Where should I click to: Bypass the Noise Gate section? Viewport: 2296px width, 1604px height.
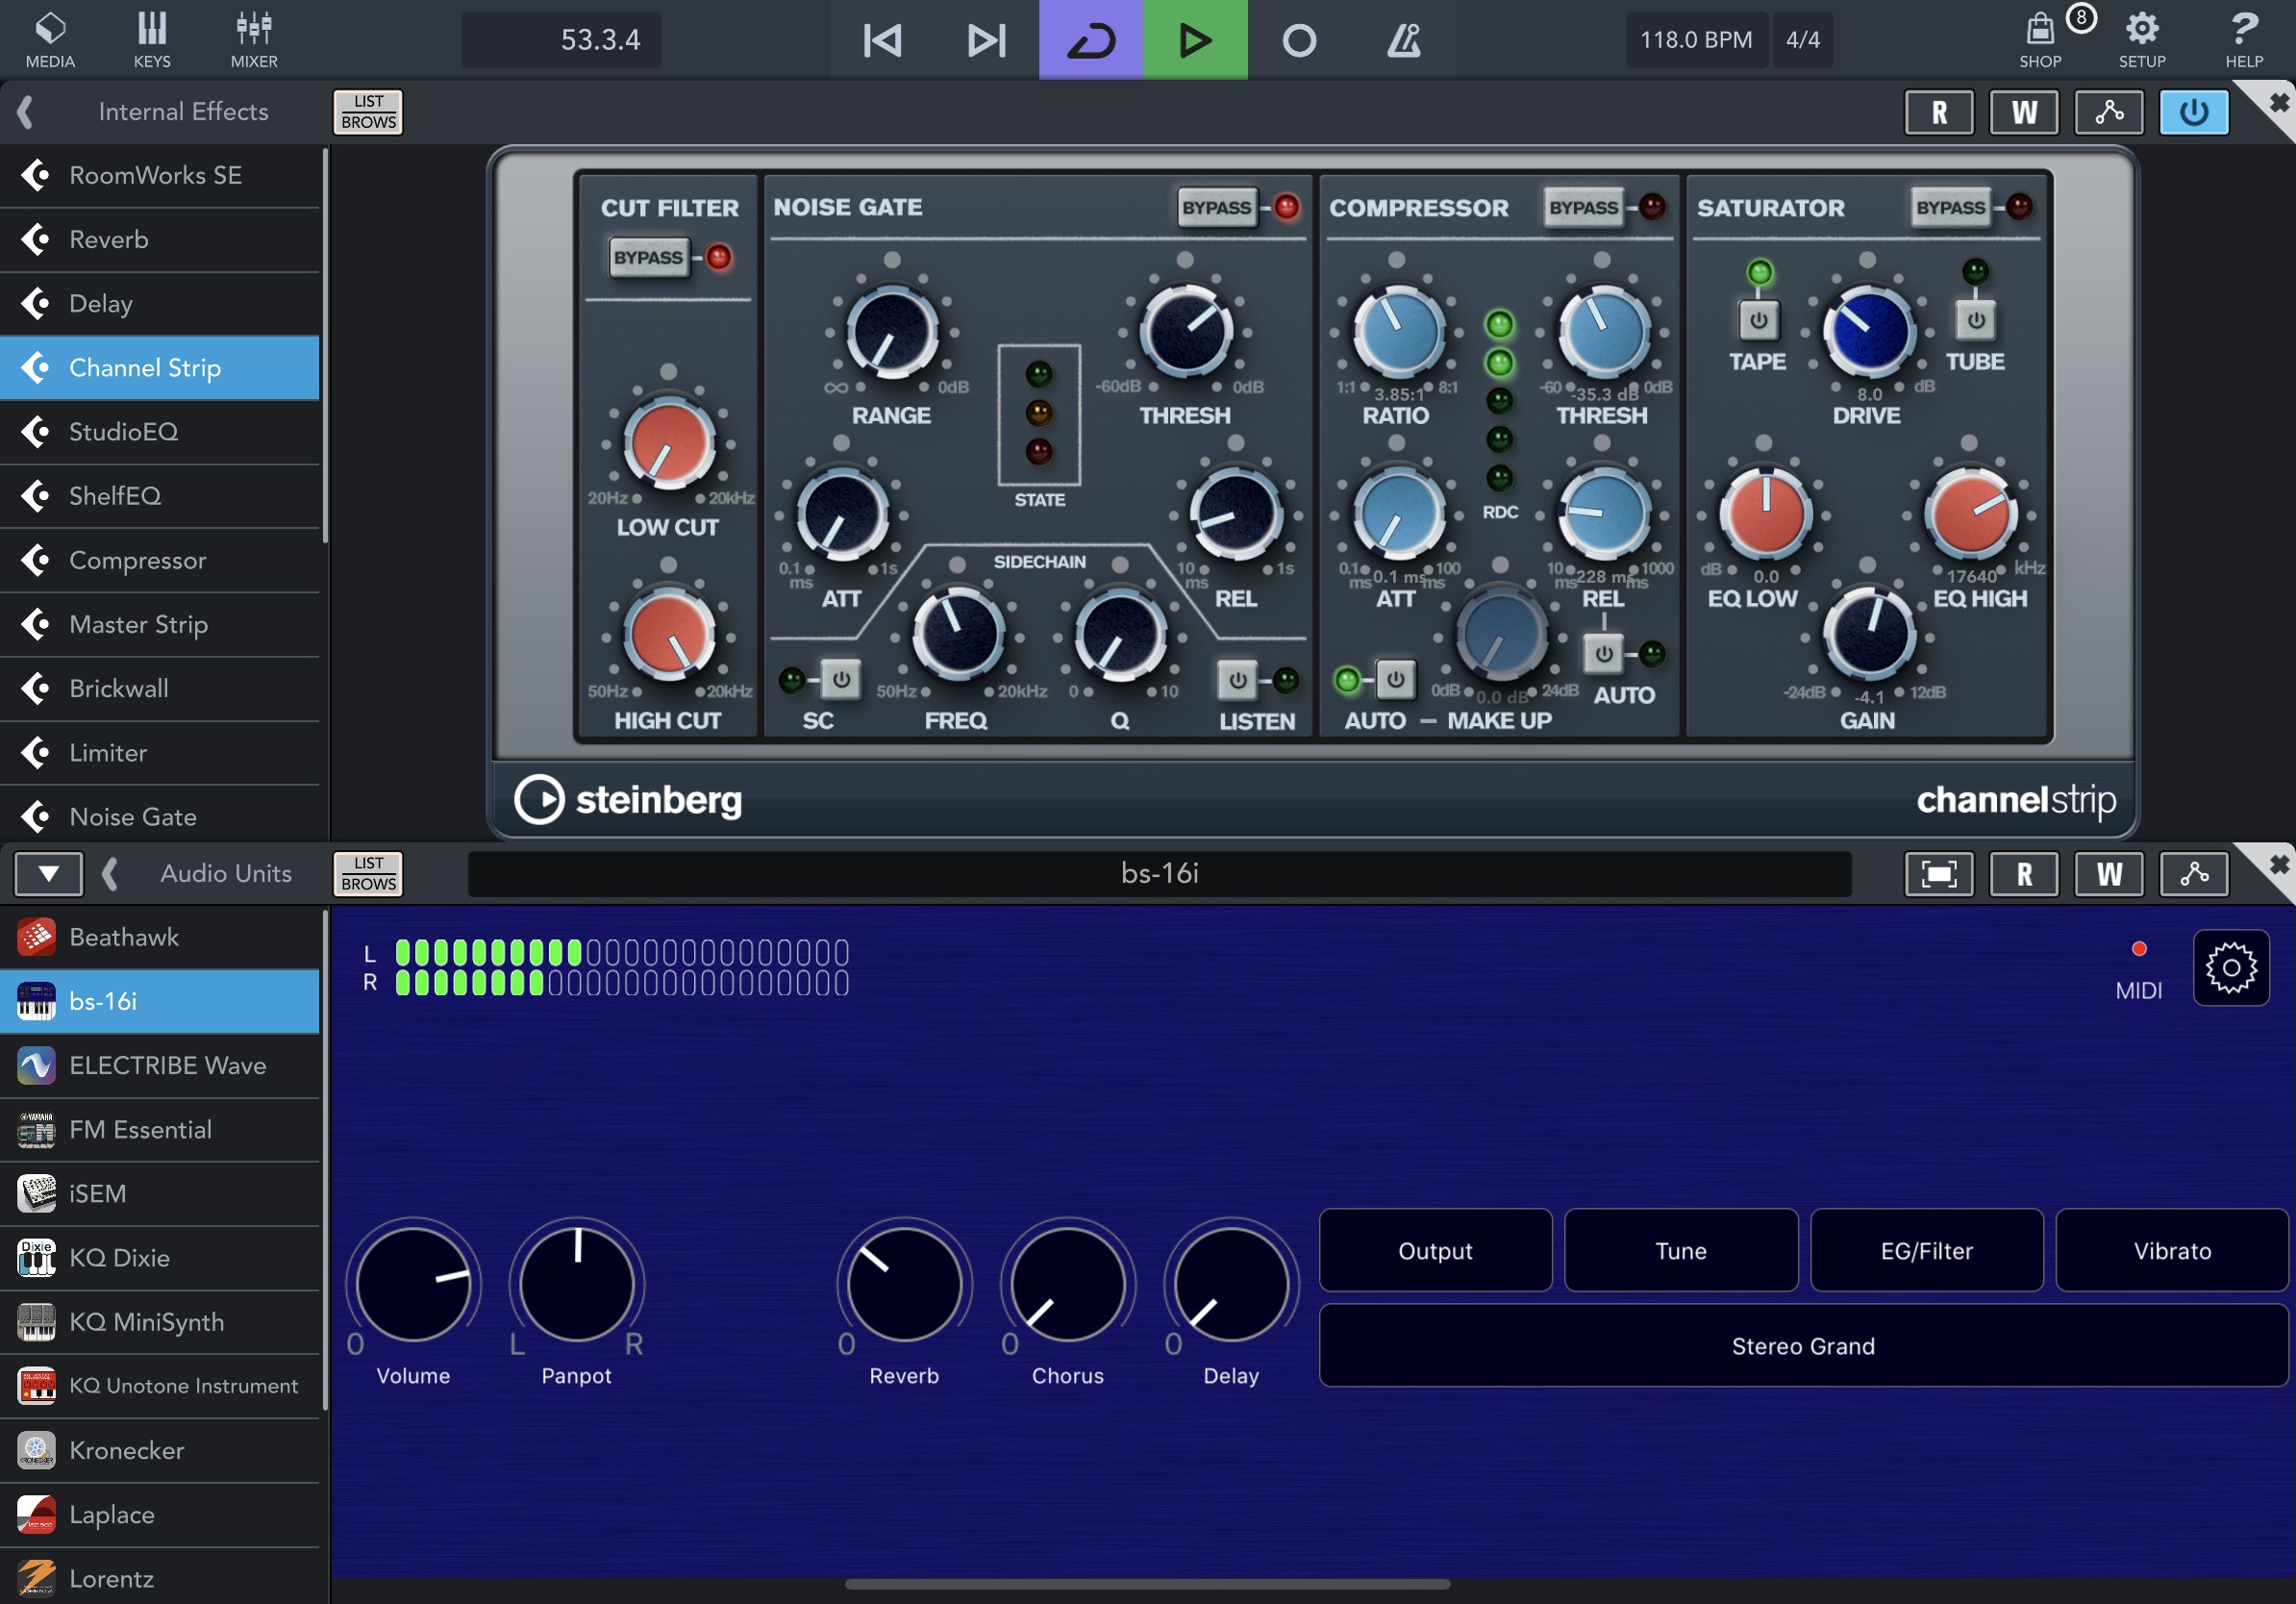pyautogui.click(x=1216, y=207)
